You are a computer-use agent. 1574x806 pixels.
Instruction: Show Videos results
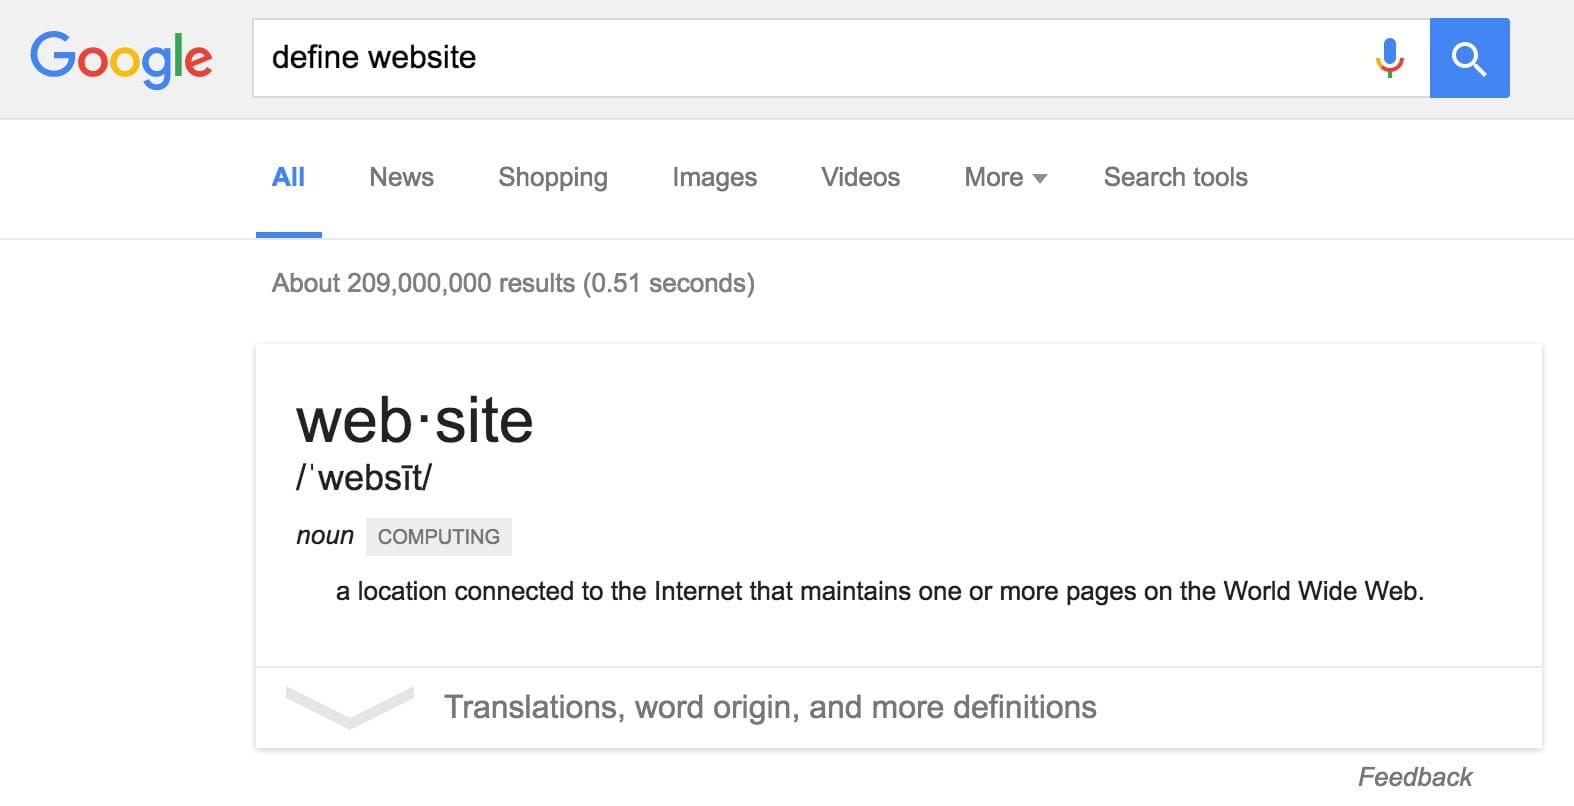coord(860,178)
